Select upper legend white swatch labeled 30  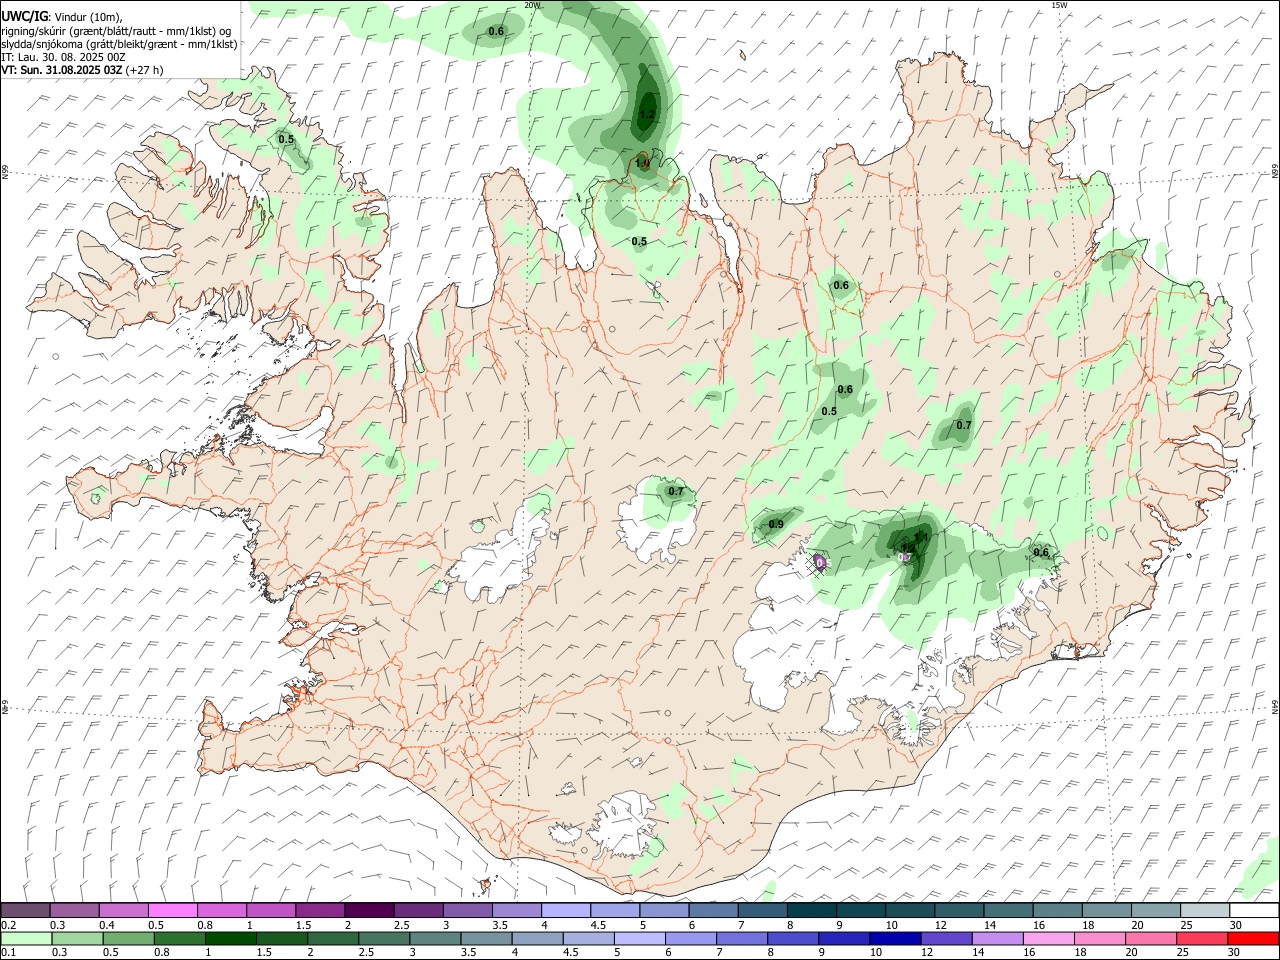click(1255, 910)
